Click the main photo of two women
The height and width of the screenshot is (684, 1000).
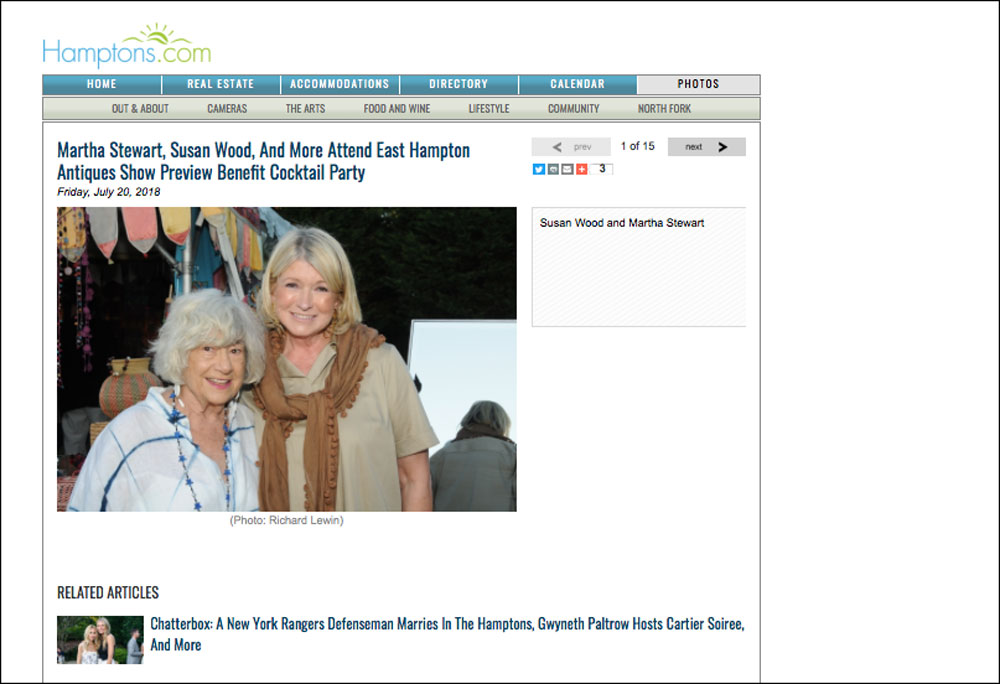pyautogui.click(x=287, y=359)
